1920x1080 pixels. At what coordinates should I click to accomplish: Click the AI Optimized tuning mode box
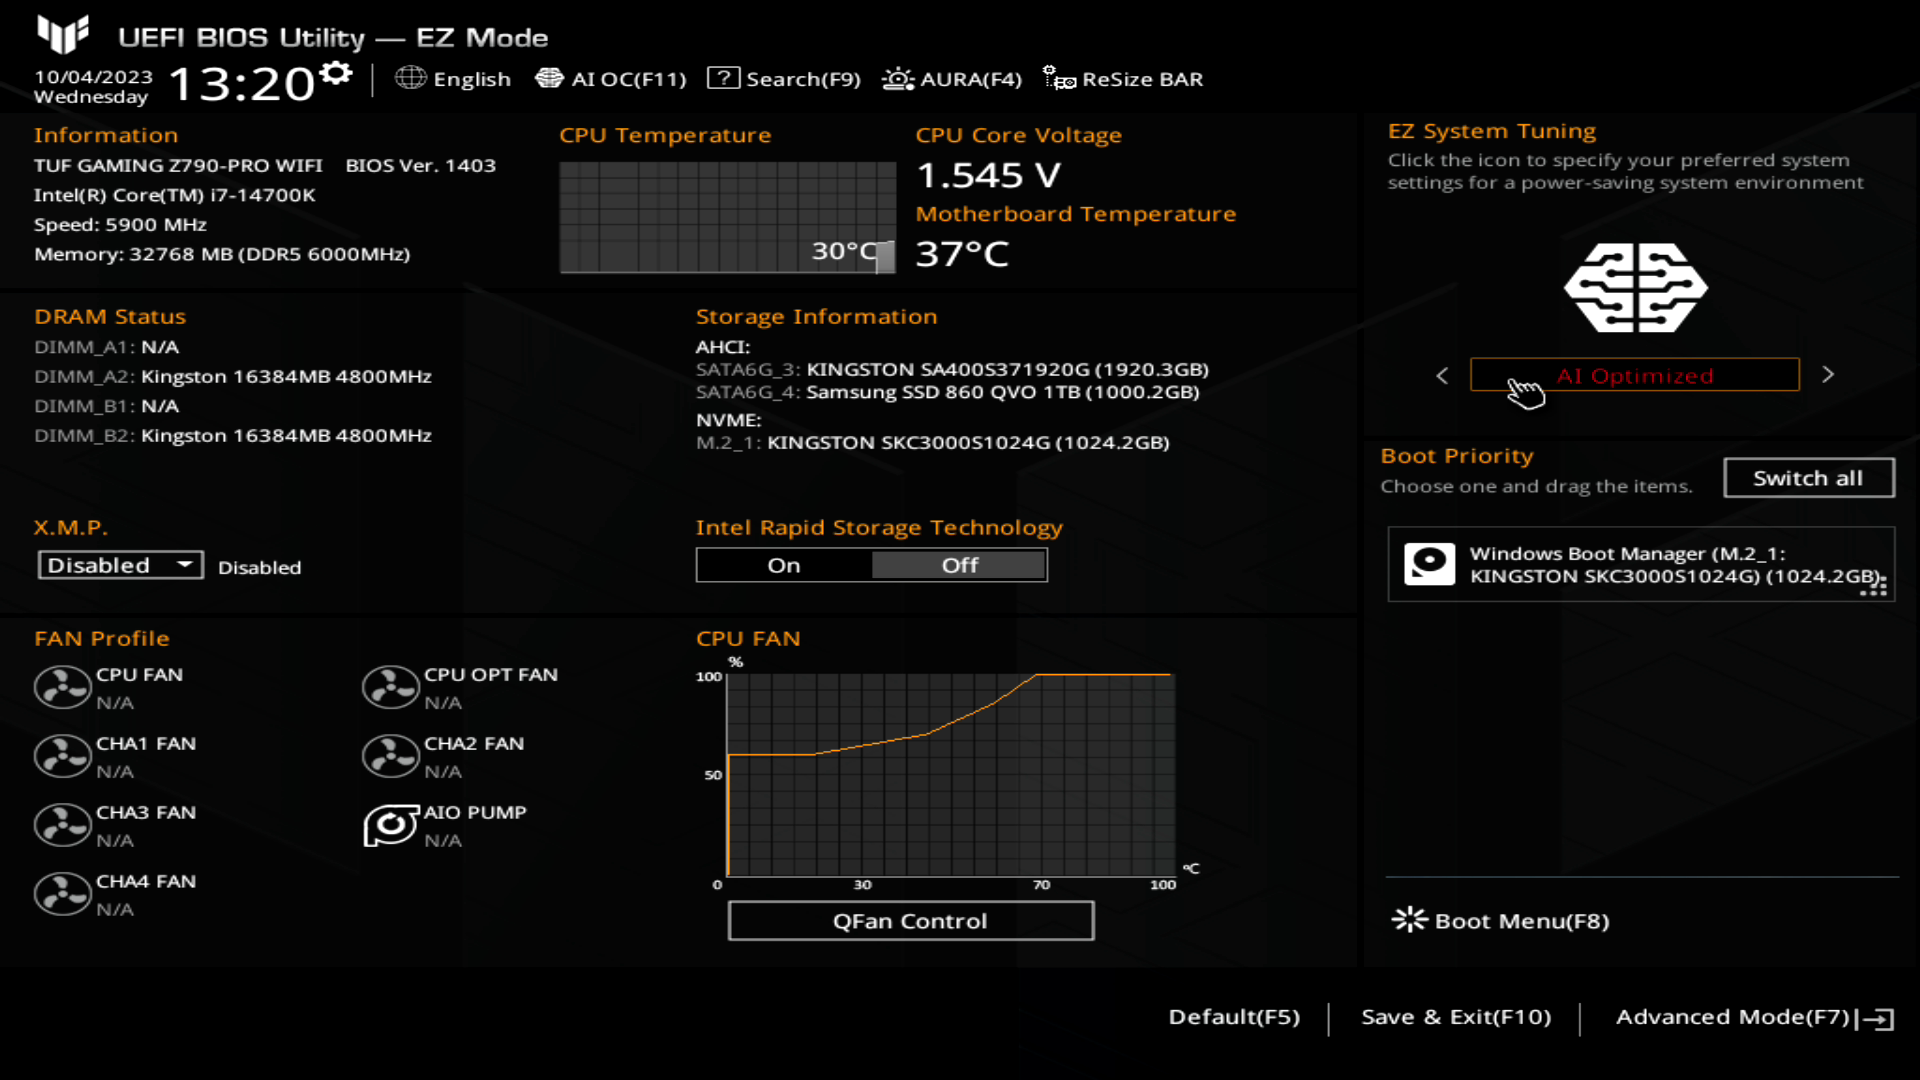1635,375
